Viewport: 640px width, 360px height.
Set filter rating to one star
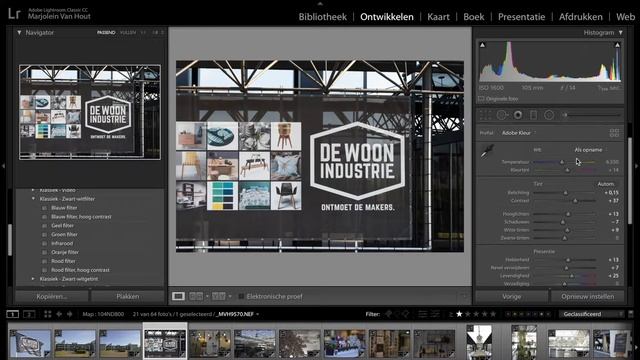(459, 314)
